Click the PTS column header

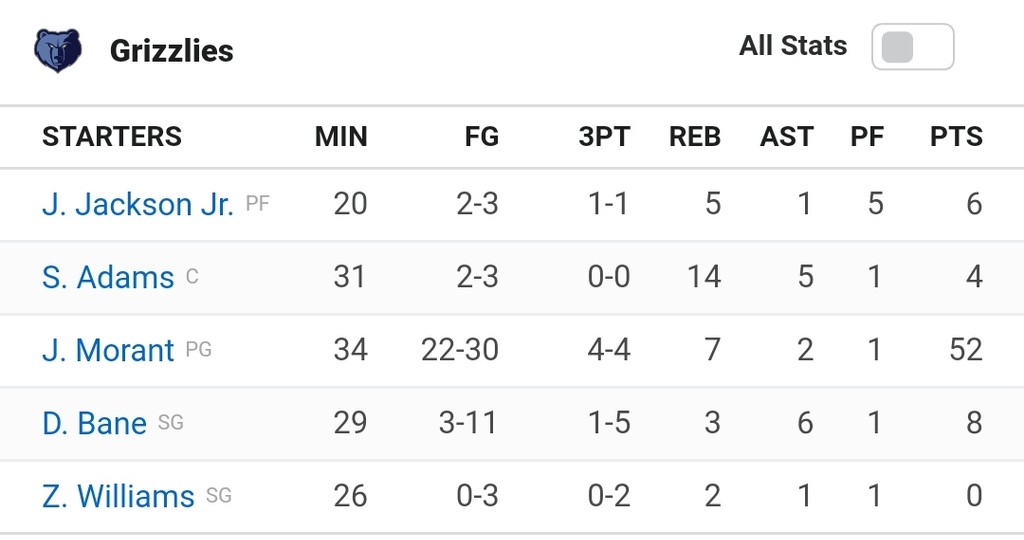[x=956, y=136]
